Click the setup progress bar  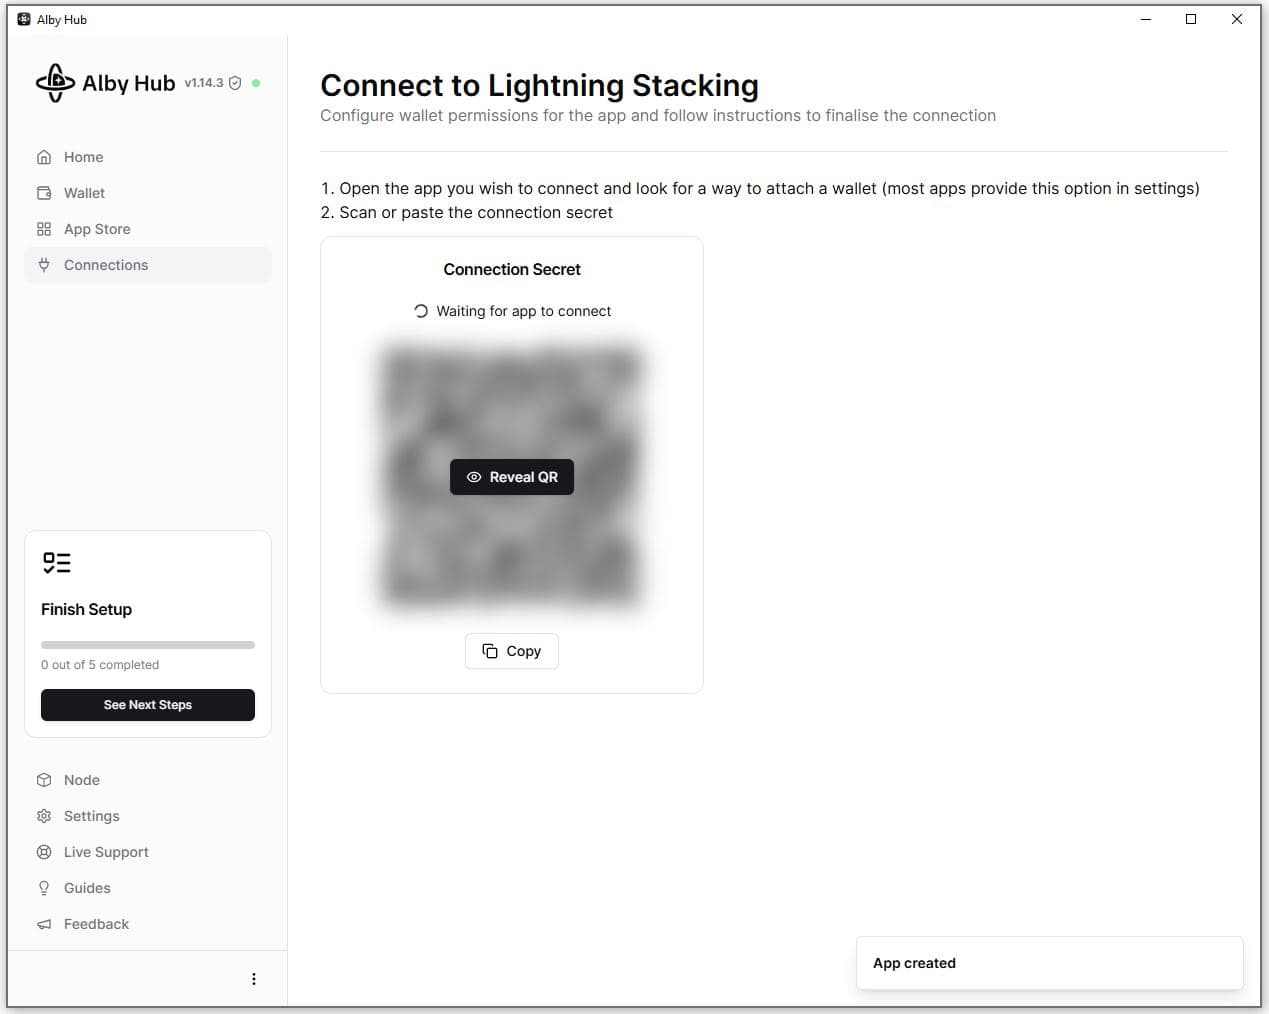(x=148, y=645)
